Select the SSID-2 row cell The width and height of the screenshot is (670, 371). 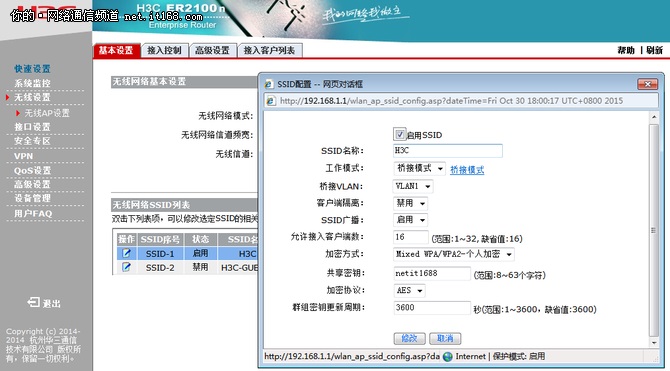pyautogui.click(x=160, y=268)
